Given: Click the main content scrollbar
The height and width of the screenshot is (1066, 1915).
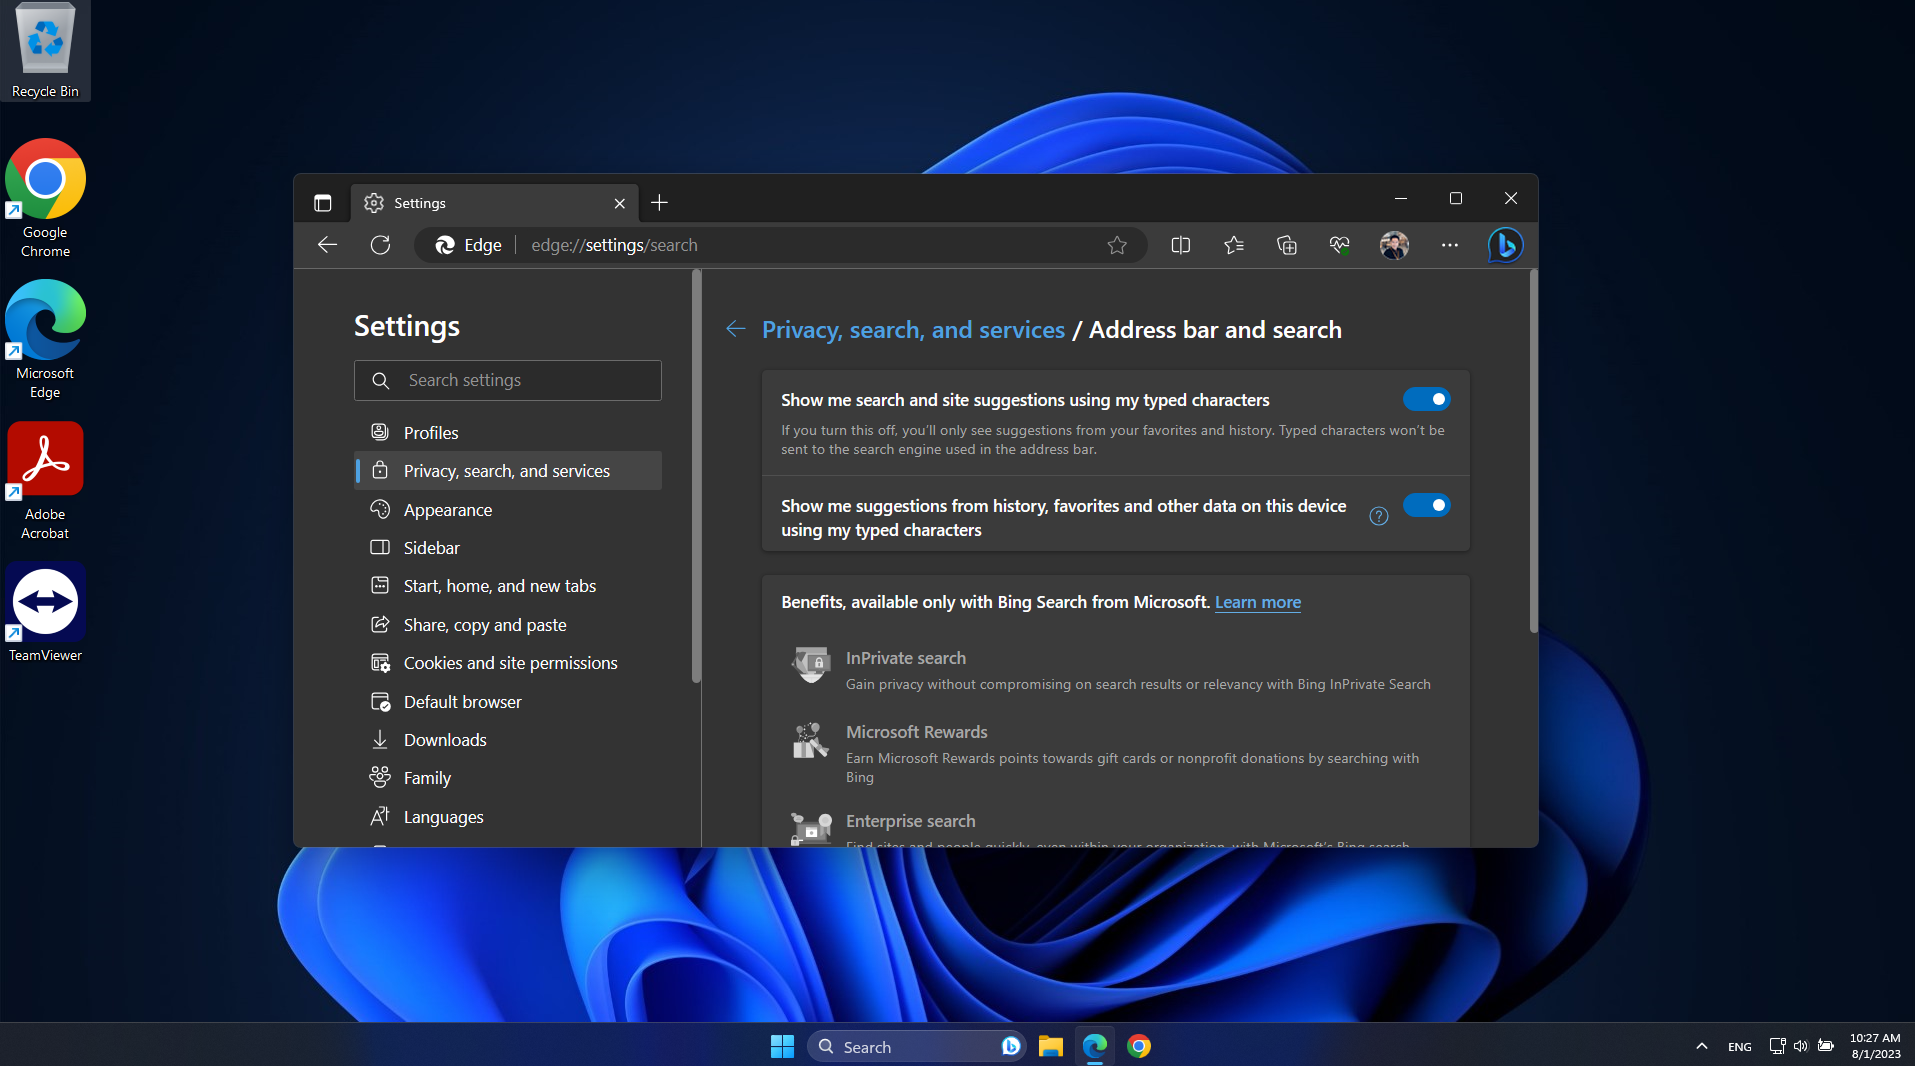Looking at the screenshot, I should click(x=1533, y=452).
